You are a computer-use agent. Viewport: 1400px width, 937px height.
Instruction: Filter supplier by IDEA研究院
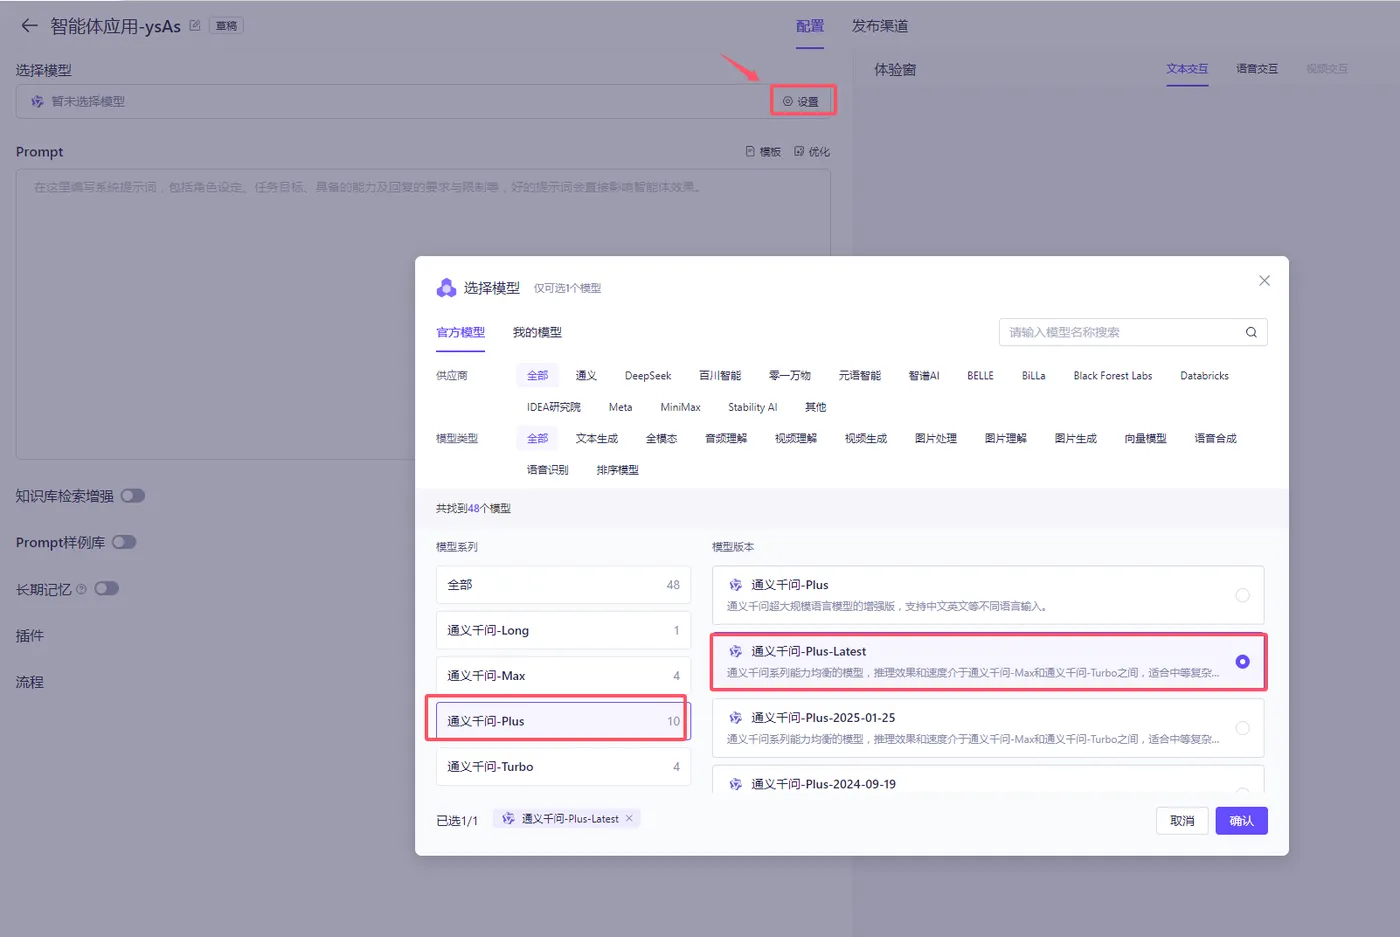pyautogui.click(x=554, y=407)
